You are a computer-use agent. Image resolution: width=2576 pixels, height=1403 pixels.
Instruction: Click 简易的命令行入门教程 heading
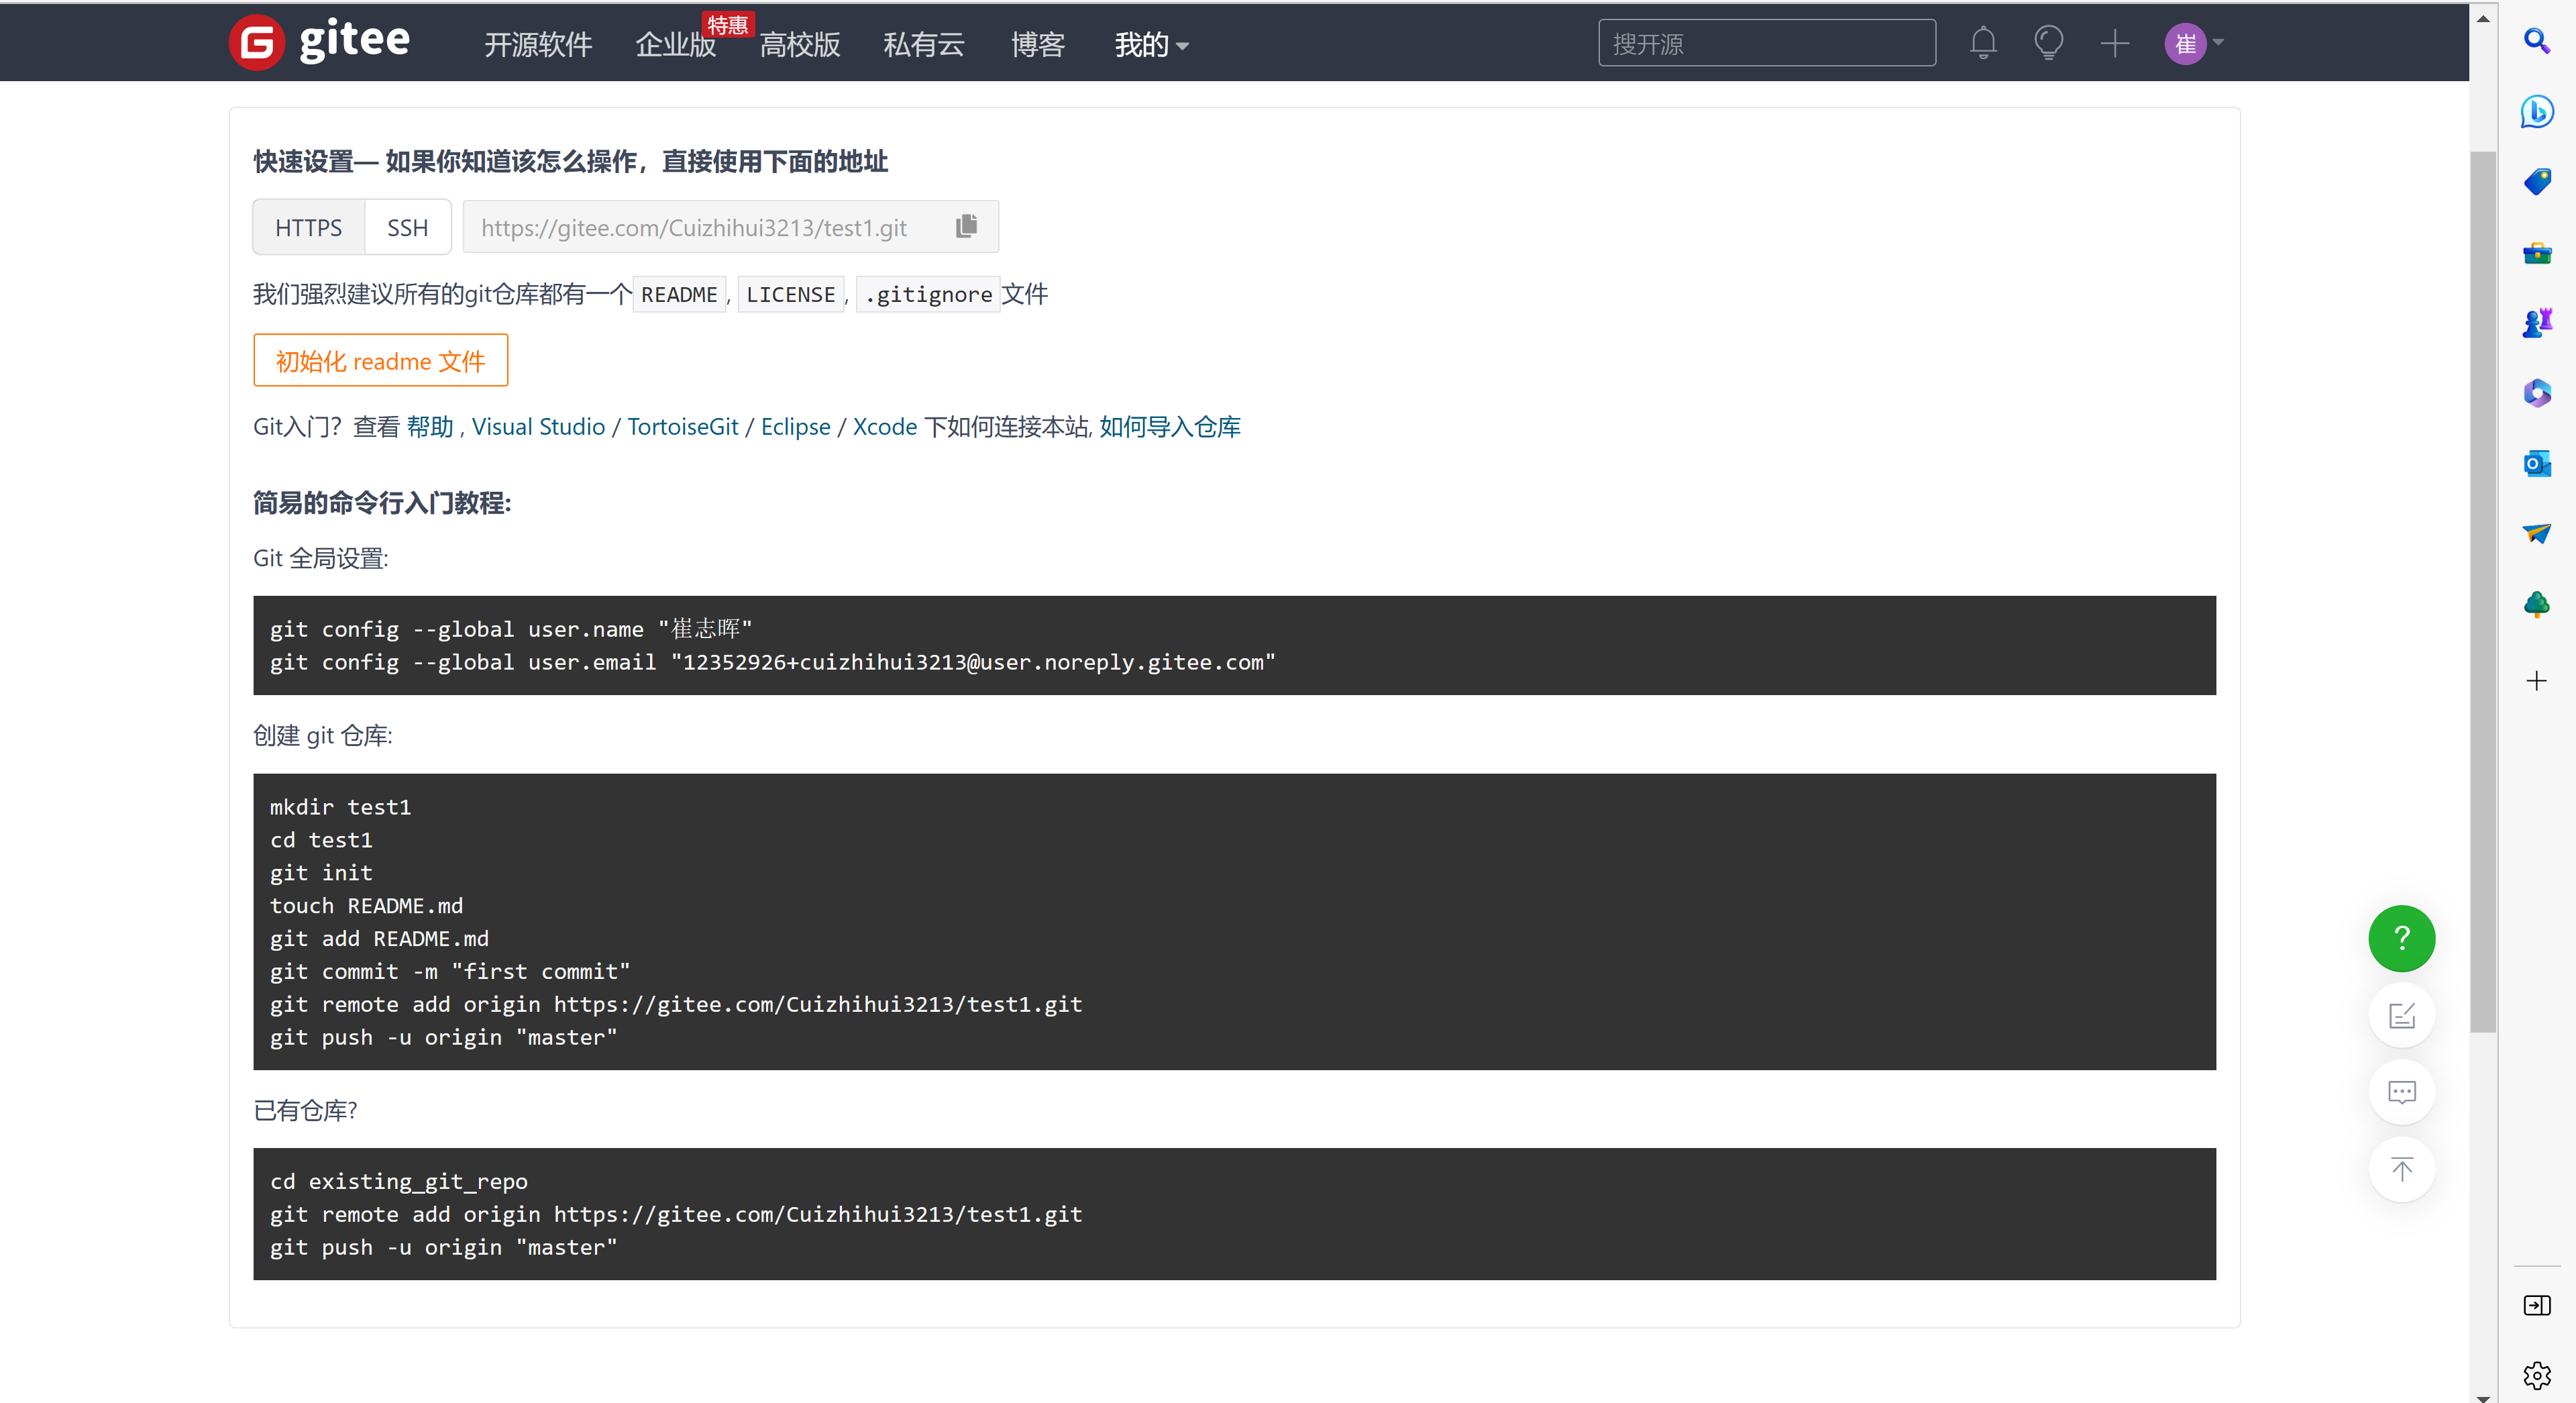(382, 503)
